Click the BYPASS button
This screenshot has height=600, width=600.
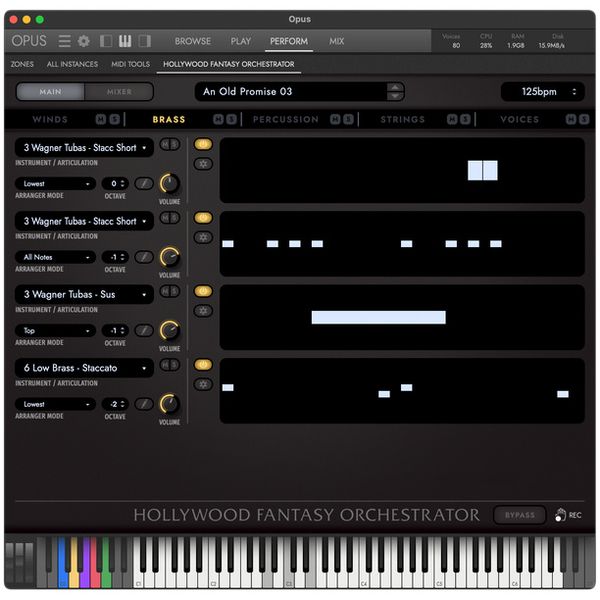tap(520, 515)
